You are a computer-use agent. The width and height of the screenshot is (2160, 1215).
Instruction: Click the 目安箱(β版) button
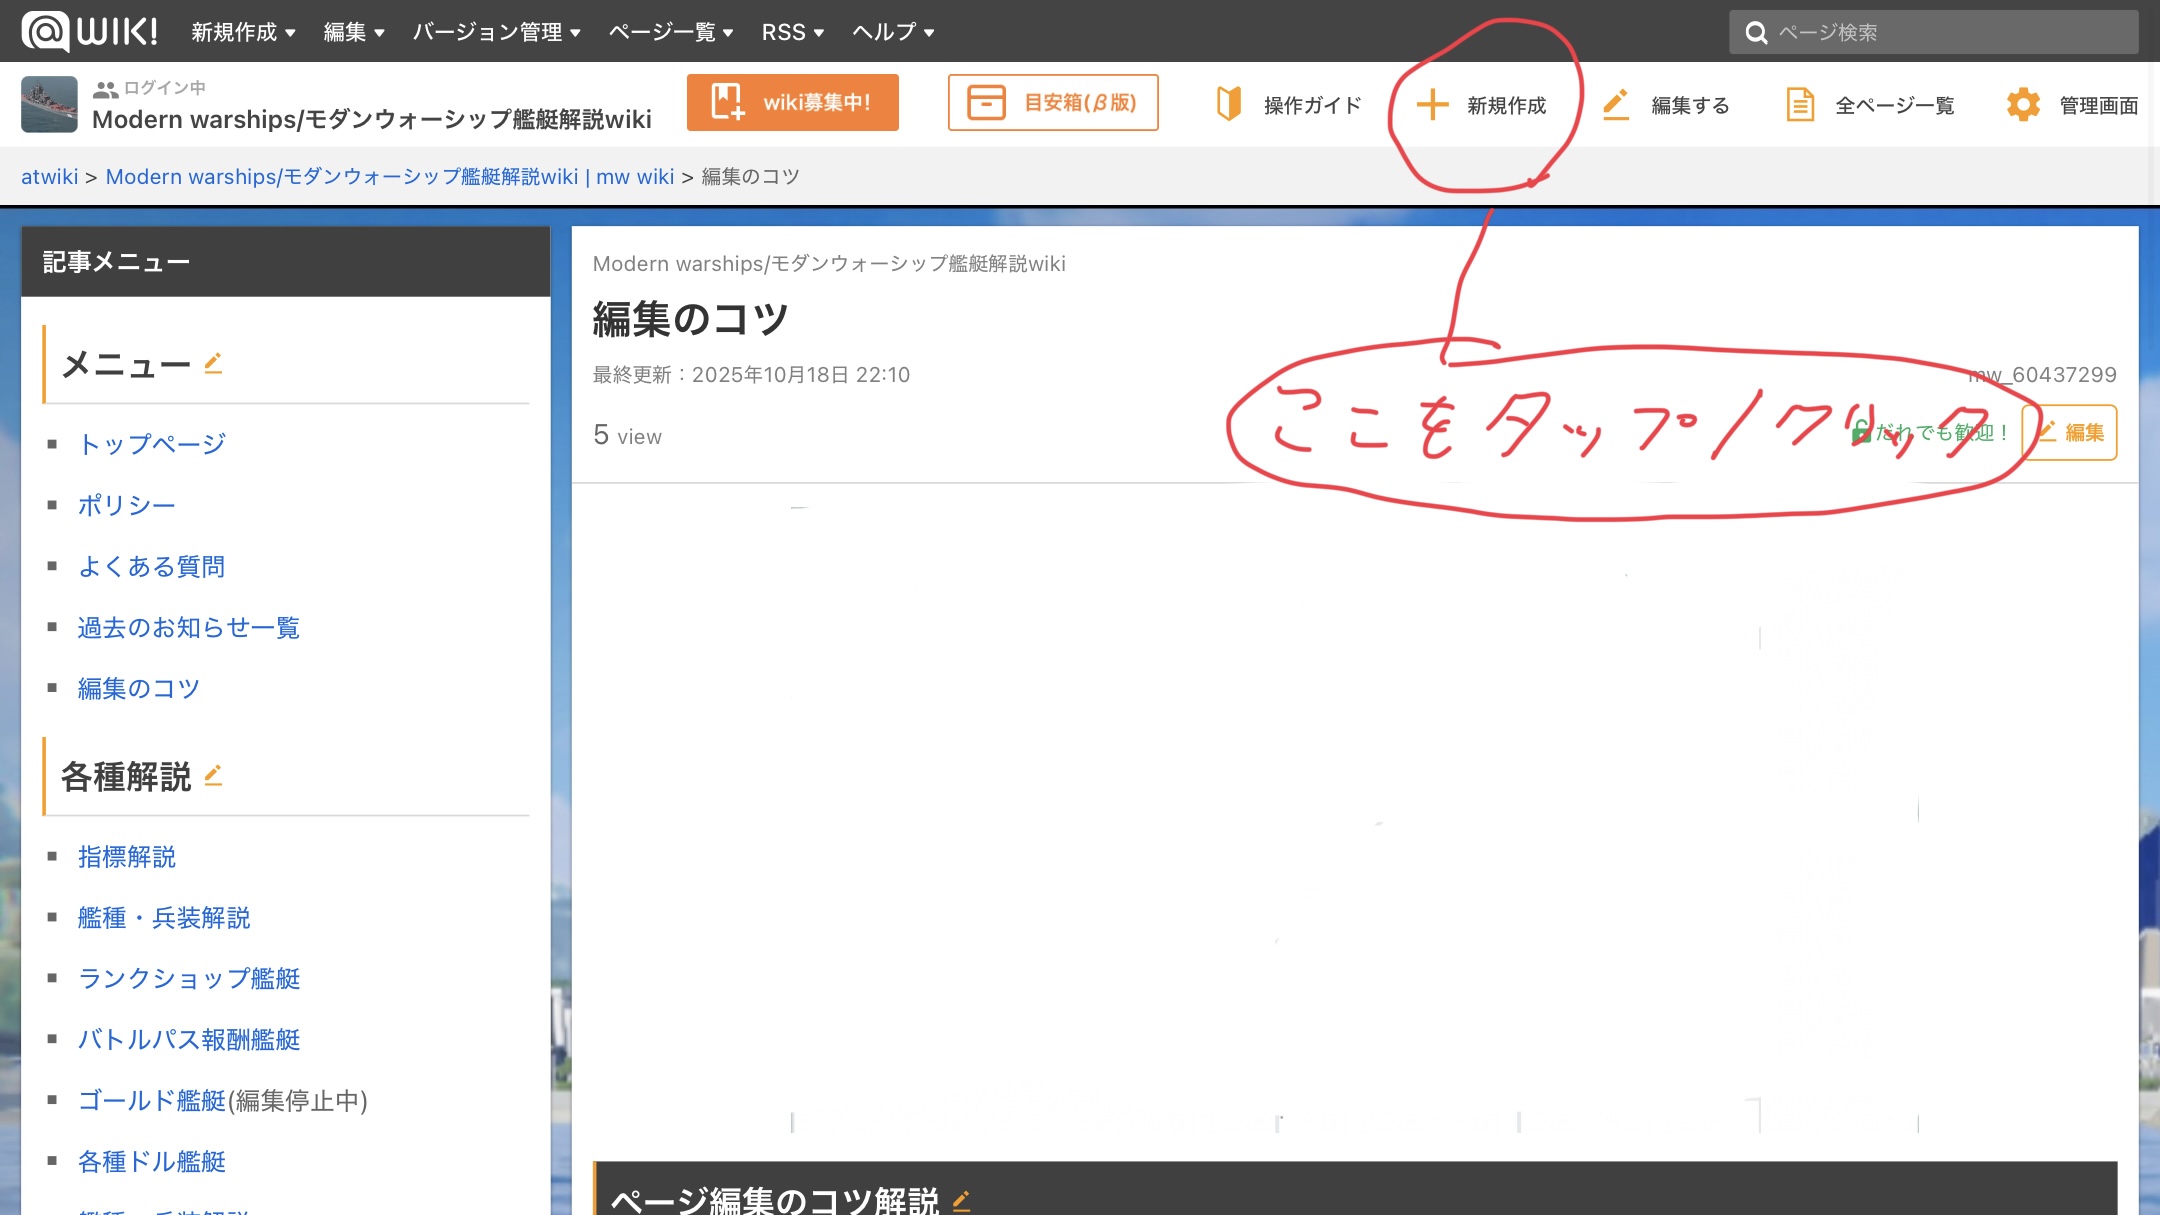click(x=1052, y=102)
